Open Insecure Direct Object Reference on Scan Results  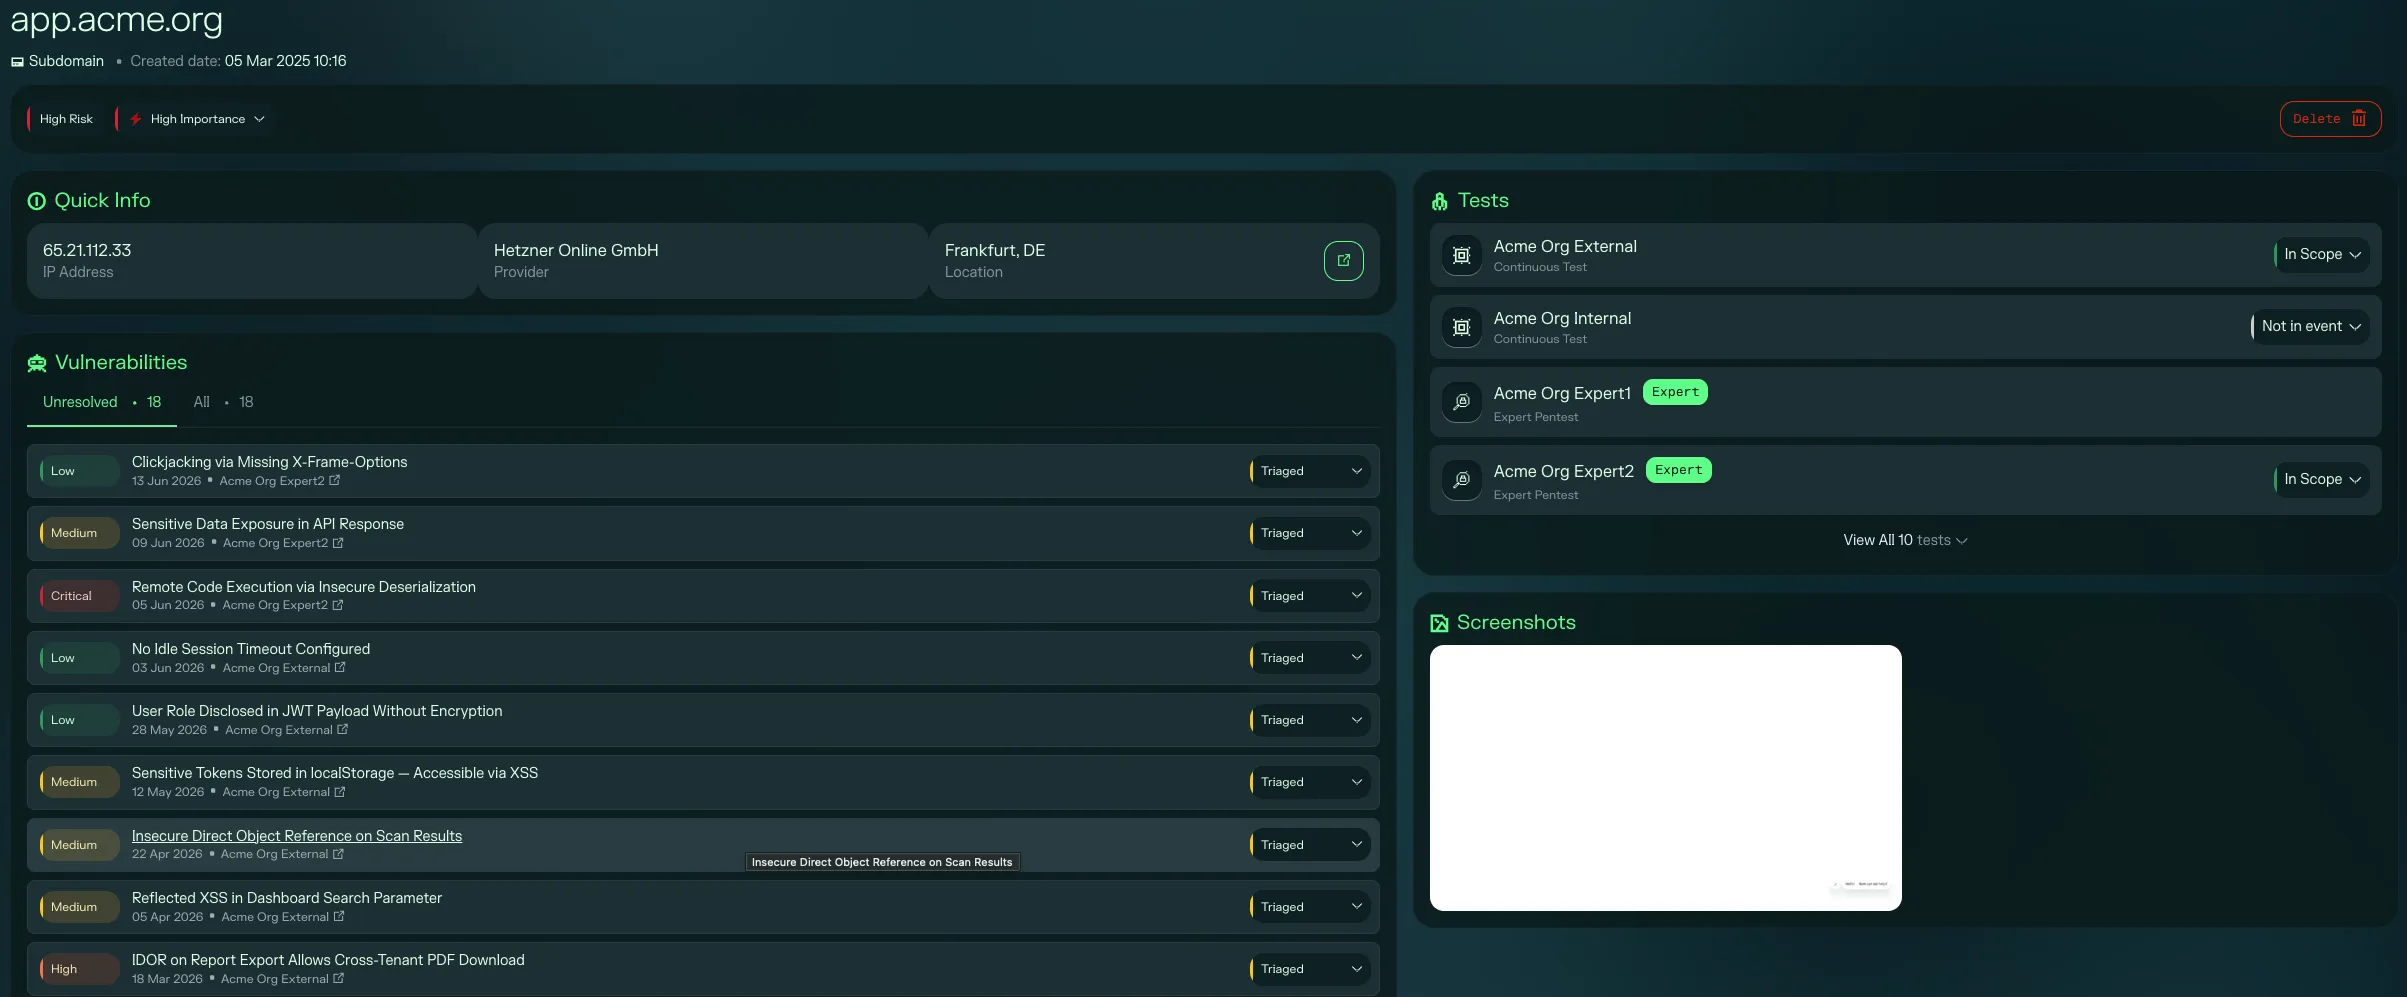(x=297, y=836)
